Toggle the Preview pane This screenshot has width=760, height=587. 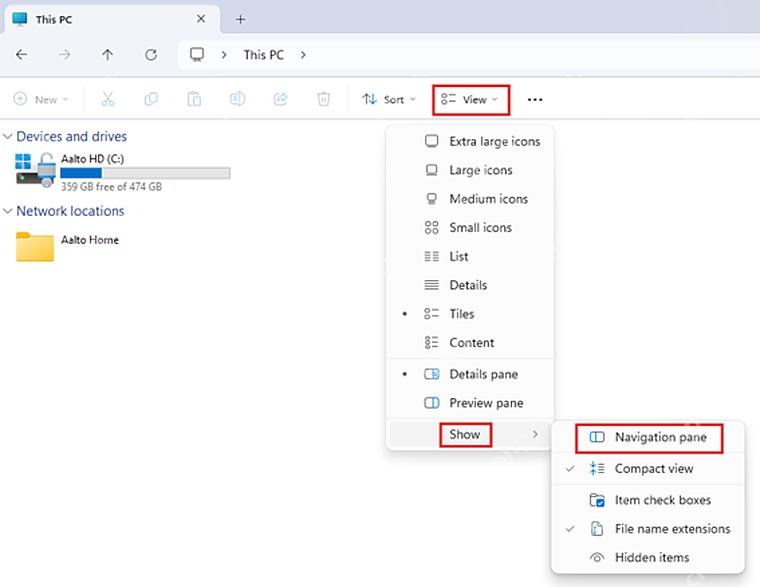click(x=470, y=403)
